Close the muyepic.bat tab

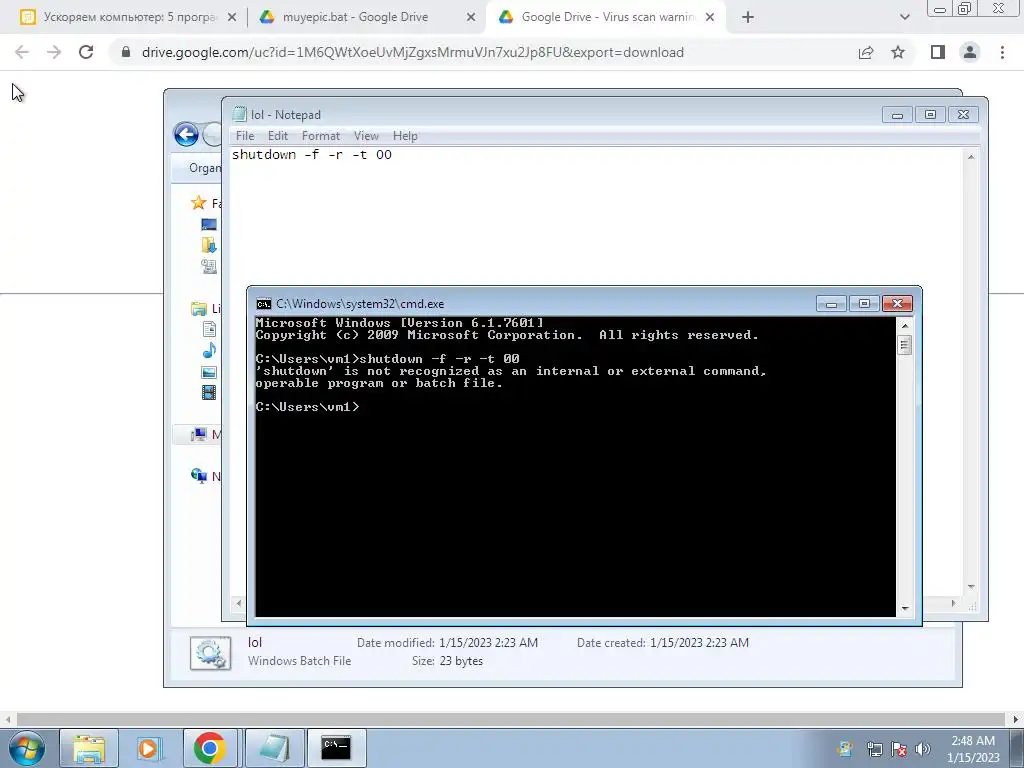click(x=471, y=18)
